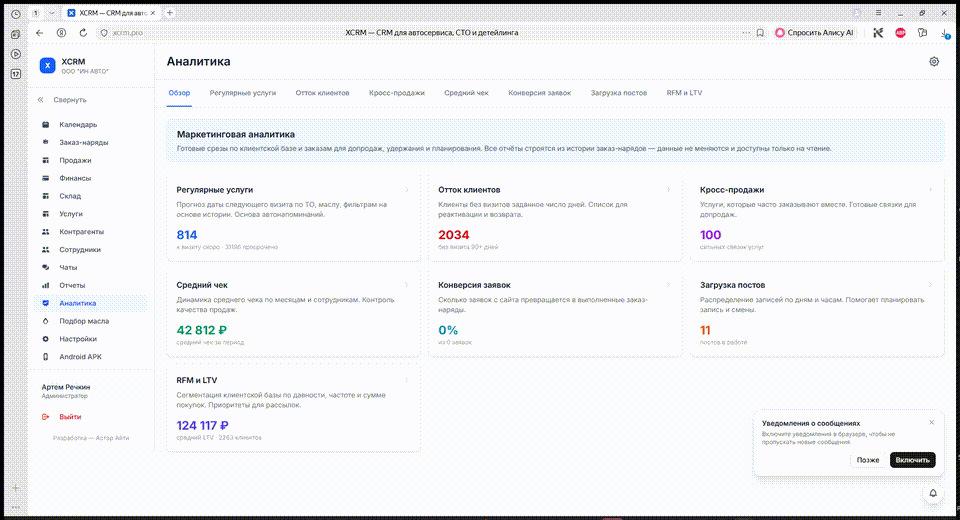Open the Calendar icon in sidebar
The height and width of the screenshot is (520, 960).
tap(45, 124)
